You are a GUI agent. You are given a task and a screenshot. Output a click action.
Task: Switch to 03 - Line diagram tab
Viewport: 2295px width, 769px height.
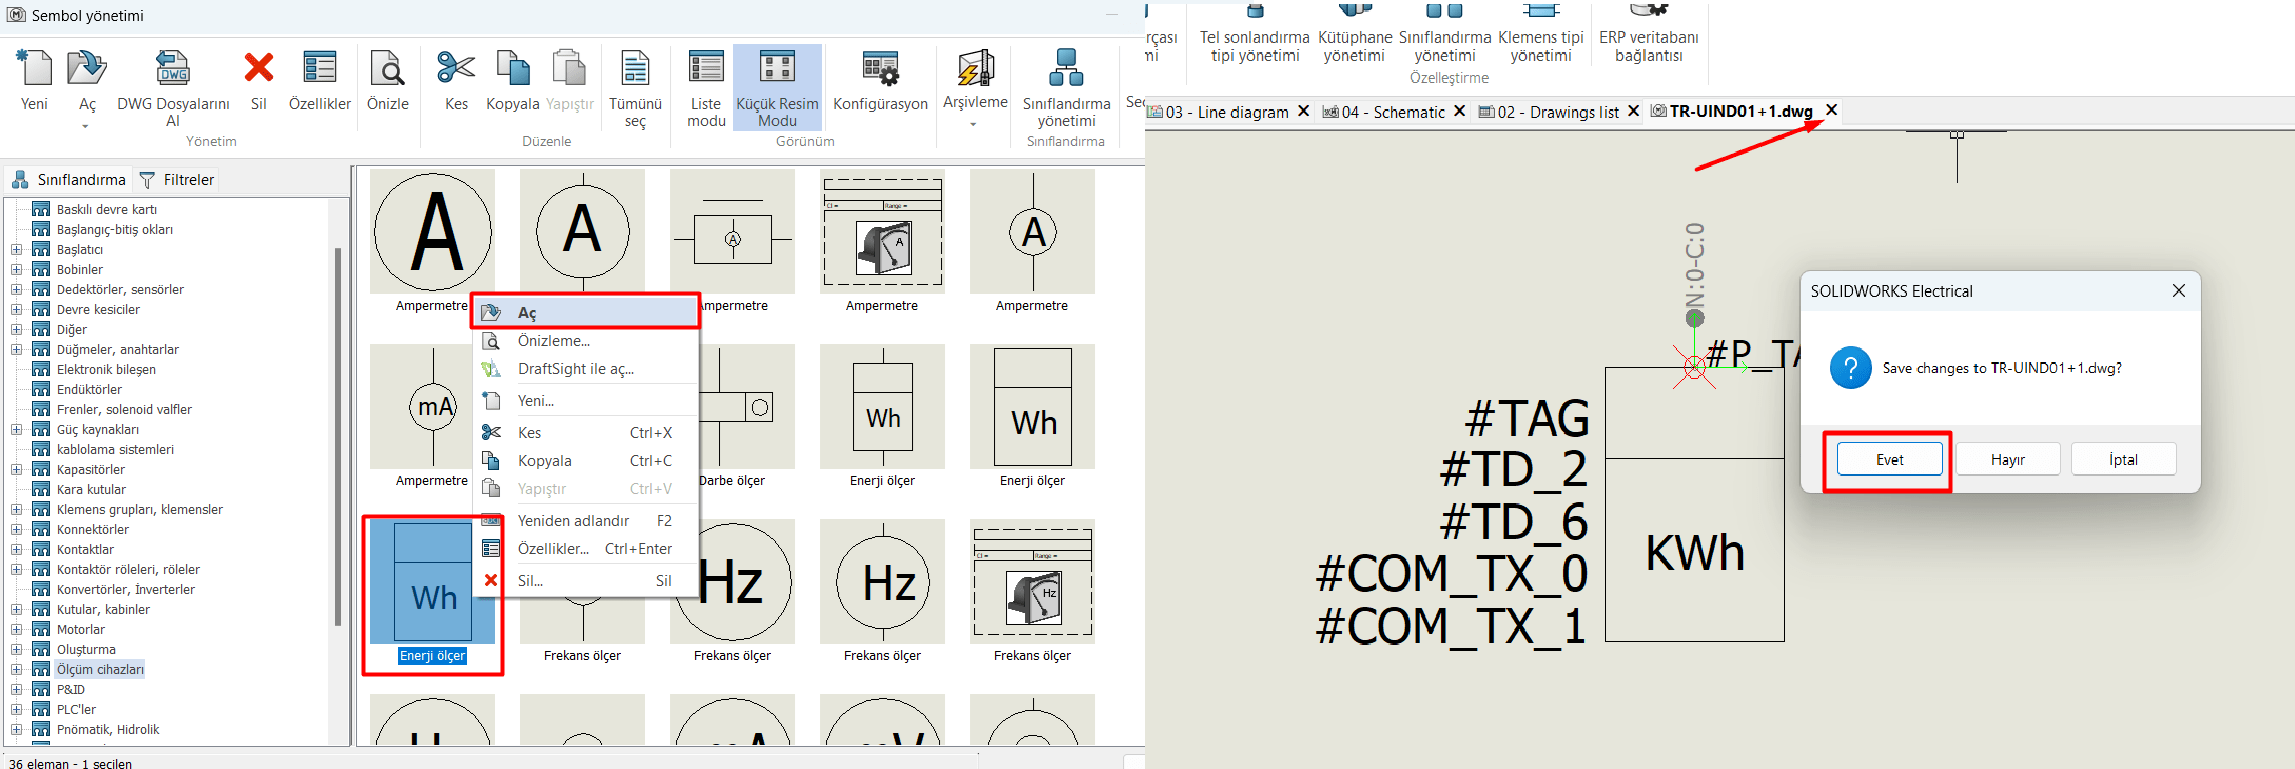click(1227, 111)
